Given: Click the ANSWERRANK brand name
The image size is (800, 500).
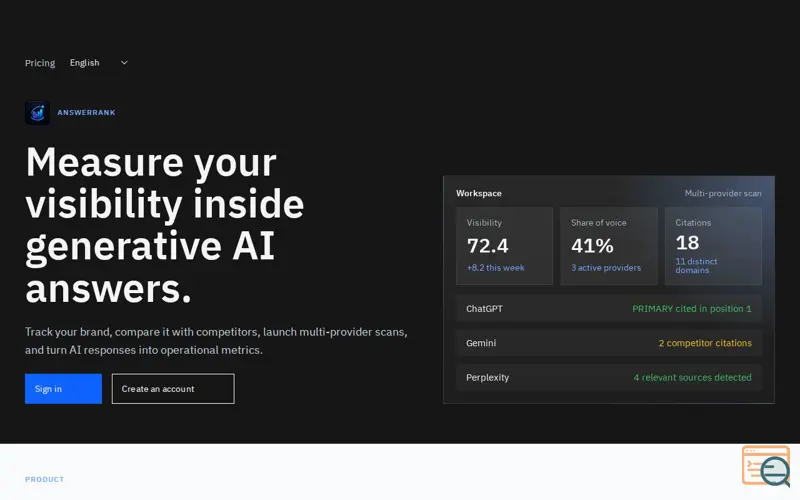Looking at the screenshot, I should point(86,112).
